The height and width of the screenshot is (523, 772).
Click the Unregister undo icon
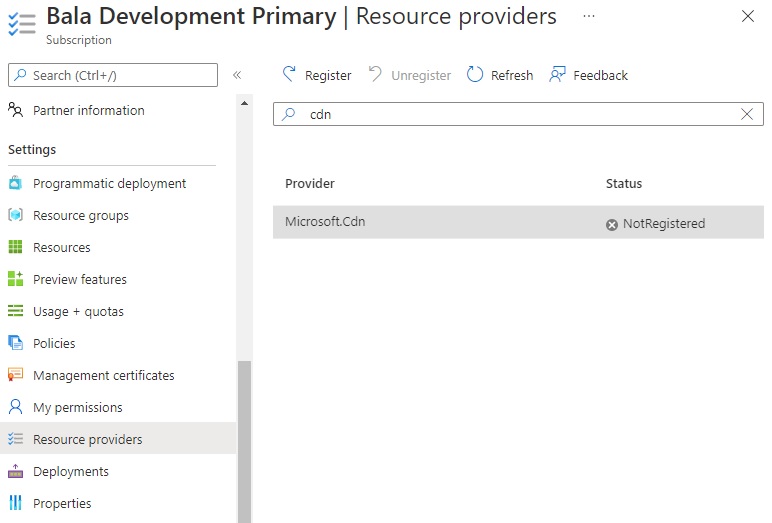pos(375,74)
